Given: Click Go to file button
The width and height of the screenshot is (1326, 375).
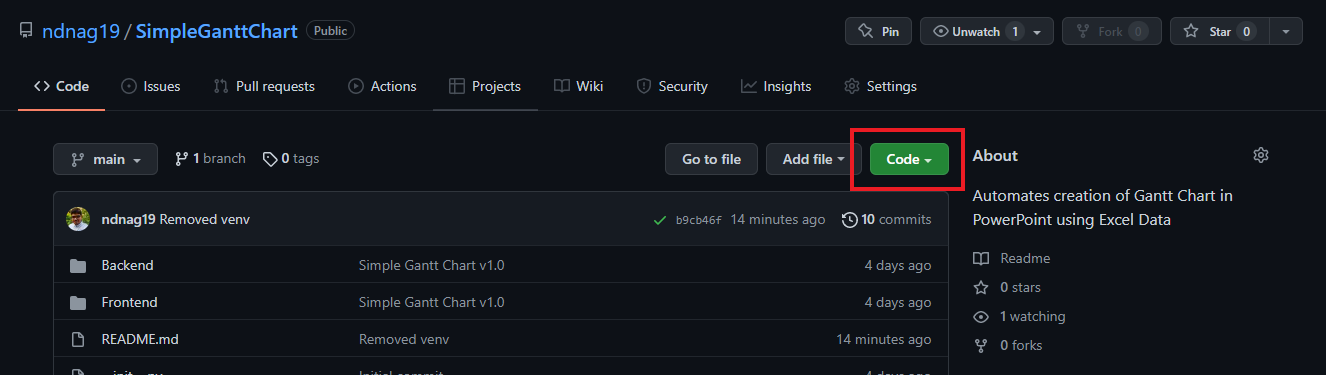Looking at the screenshot, I should tap(711, 159).
